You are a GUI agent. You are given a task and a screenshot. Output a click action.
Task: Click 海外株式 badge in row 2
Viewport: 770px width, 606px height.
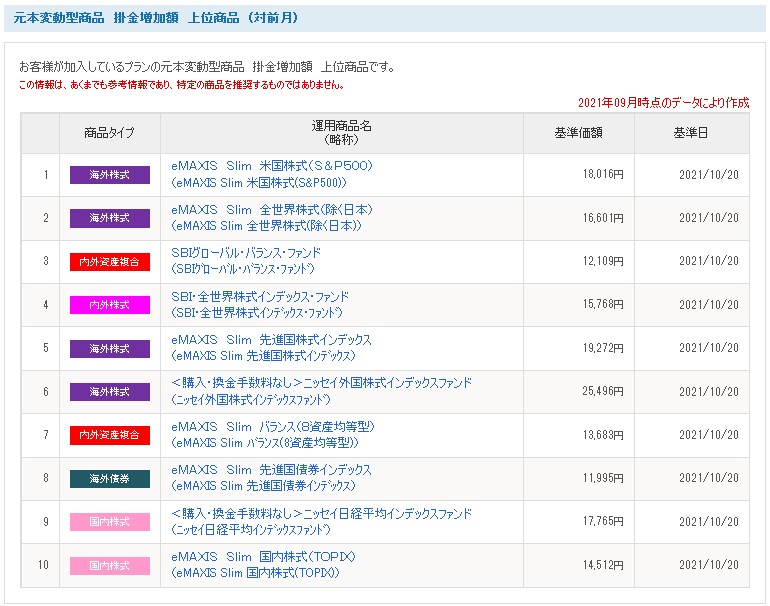110,218
